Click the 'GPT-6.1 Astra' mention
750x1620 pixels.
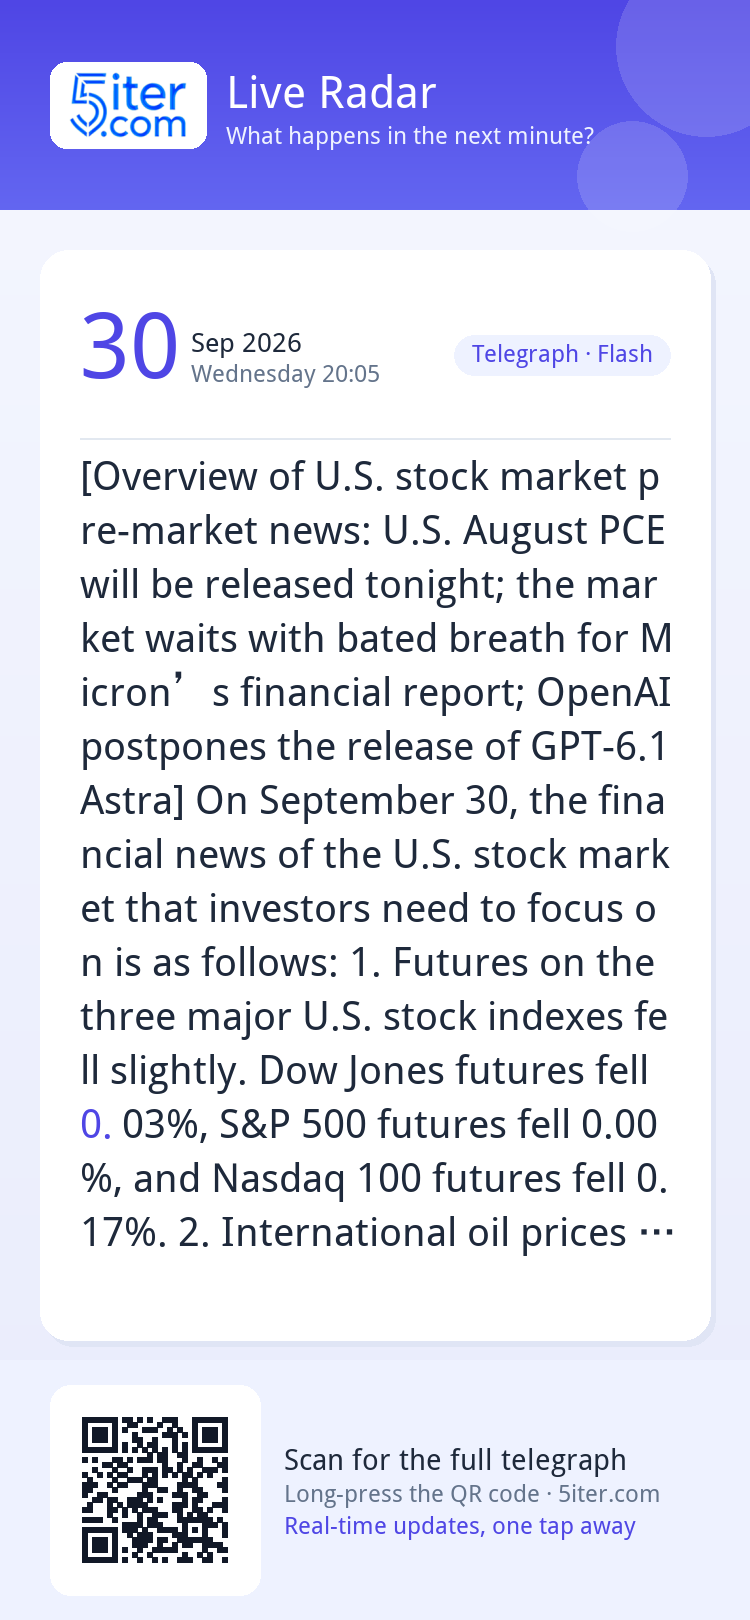[375, 773]
